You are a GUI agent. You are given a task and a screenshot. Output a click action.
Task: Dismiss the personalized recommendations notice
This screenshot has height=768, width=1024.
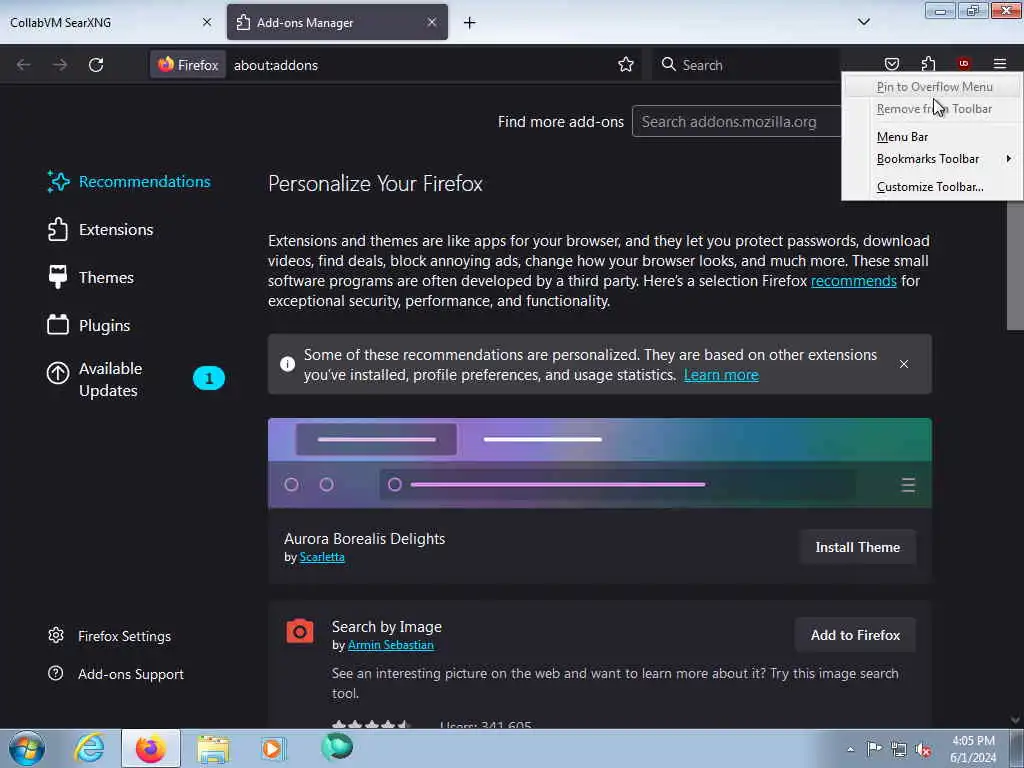point(904,364)
